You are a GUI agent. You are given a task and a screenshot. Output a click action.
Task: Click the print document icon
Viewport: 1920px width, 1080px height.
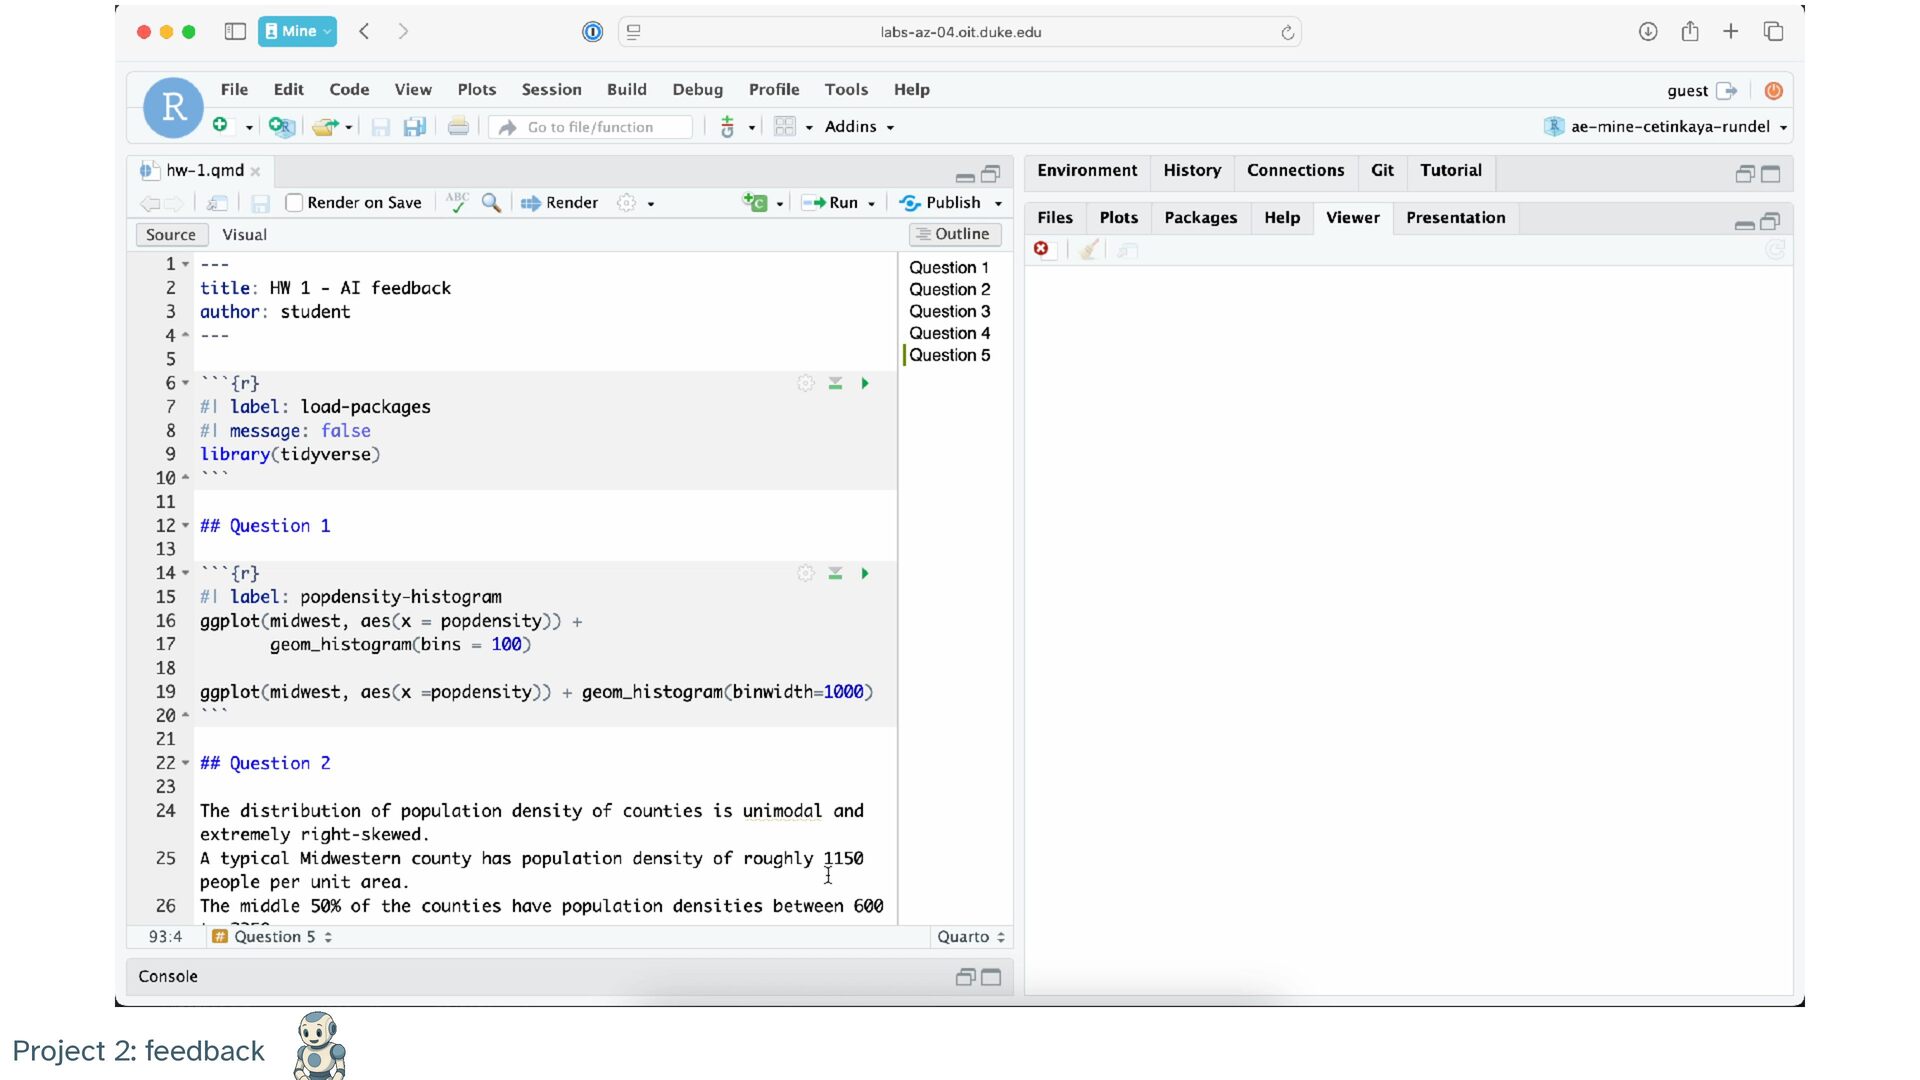coord(458,127)
